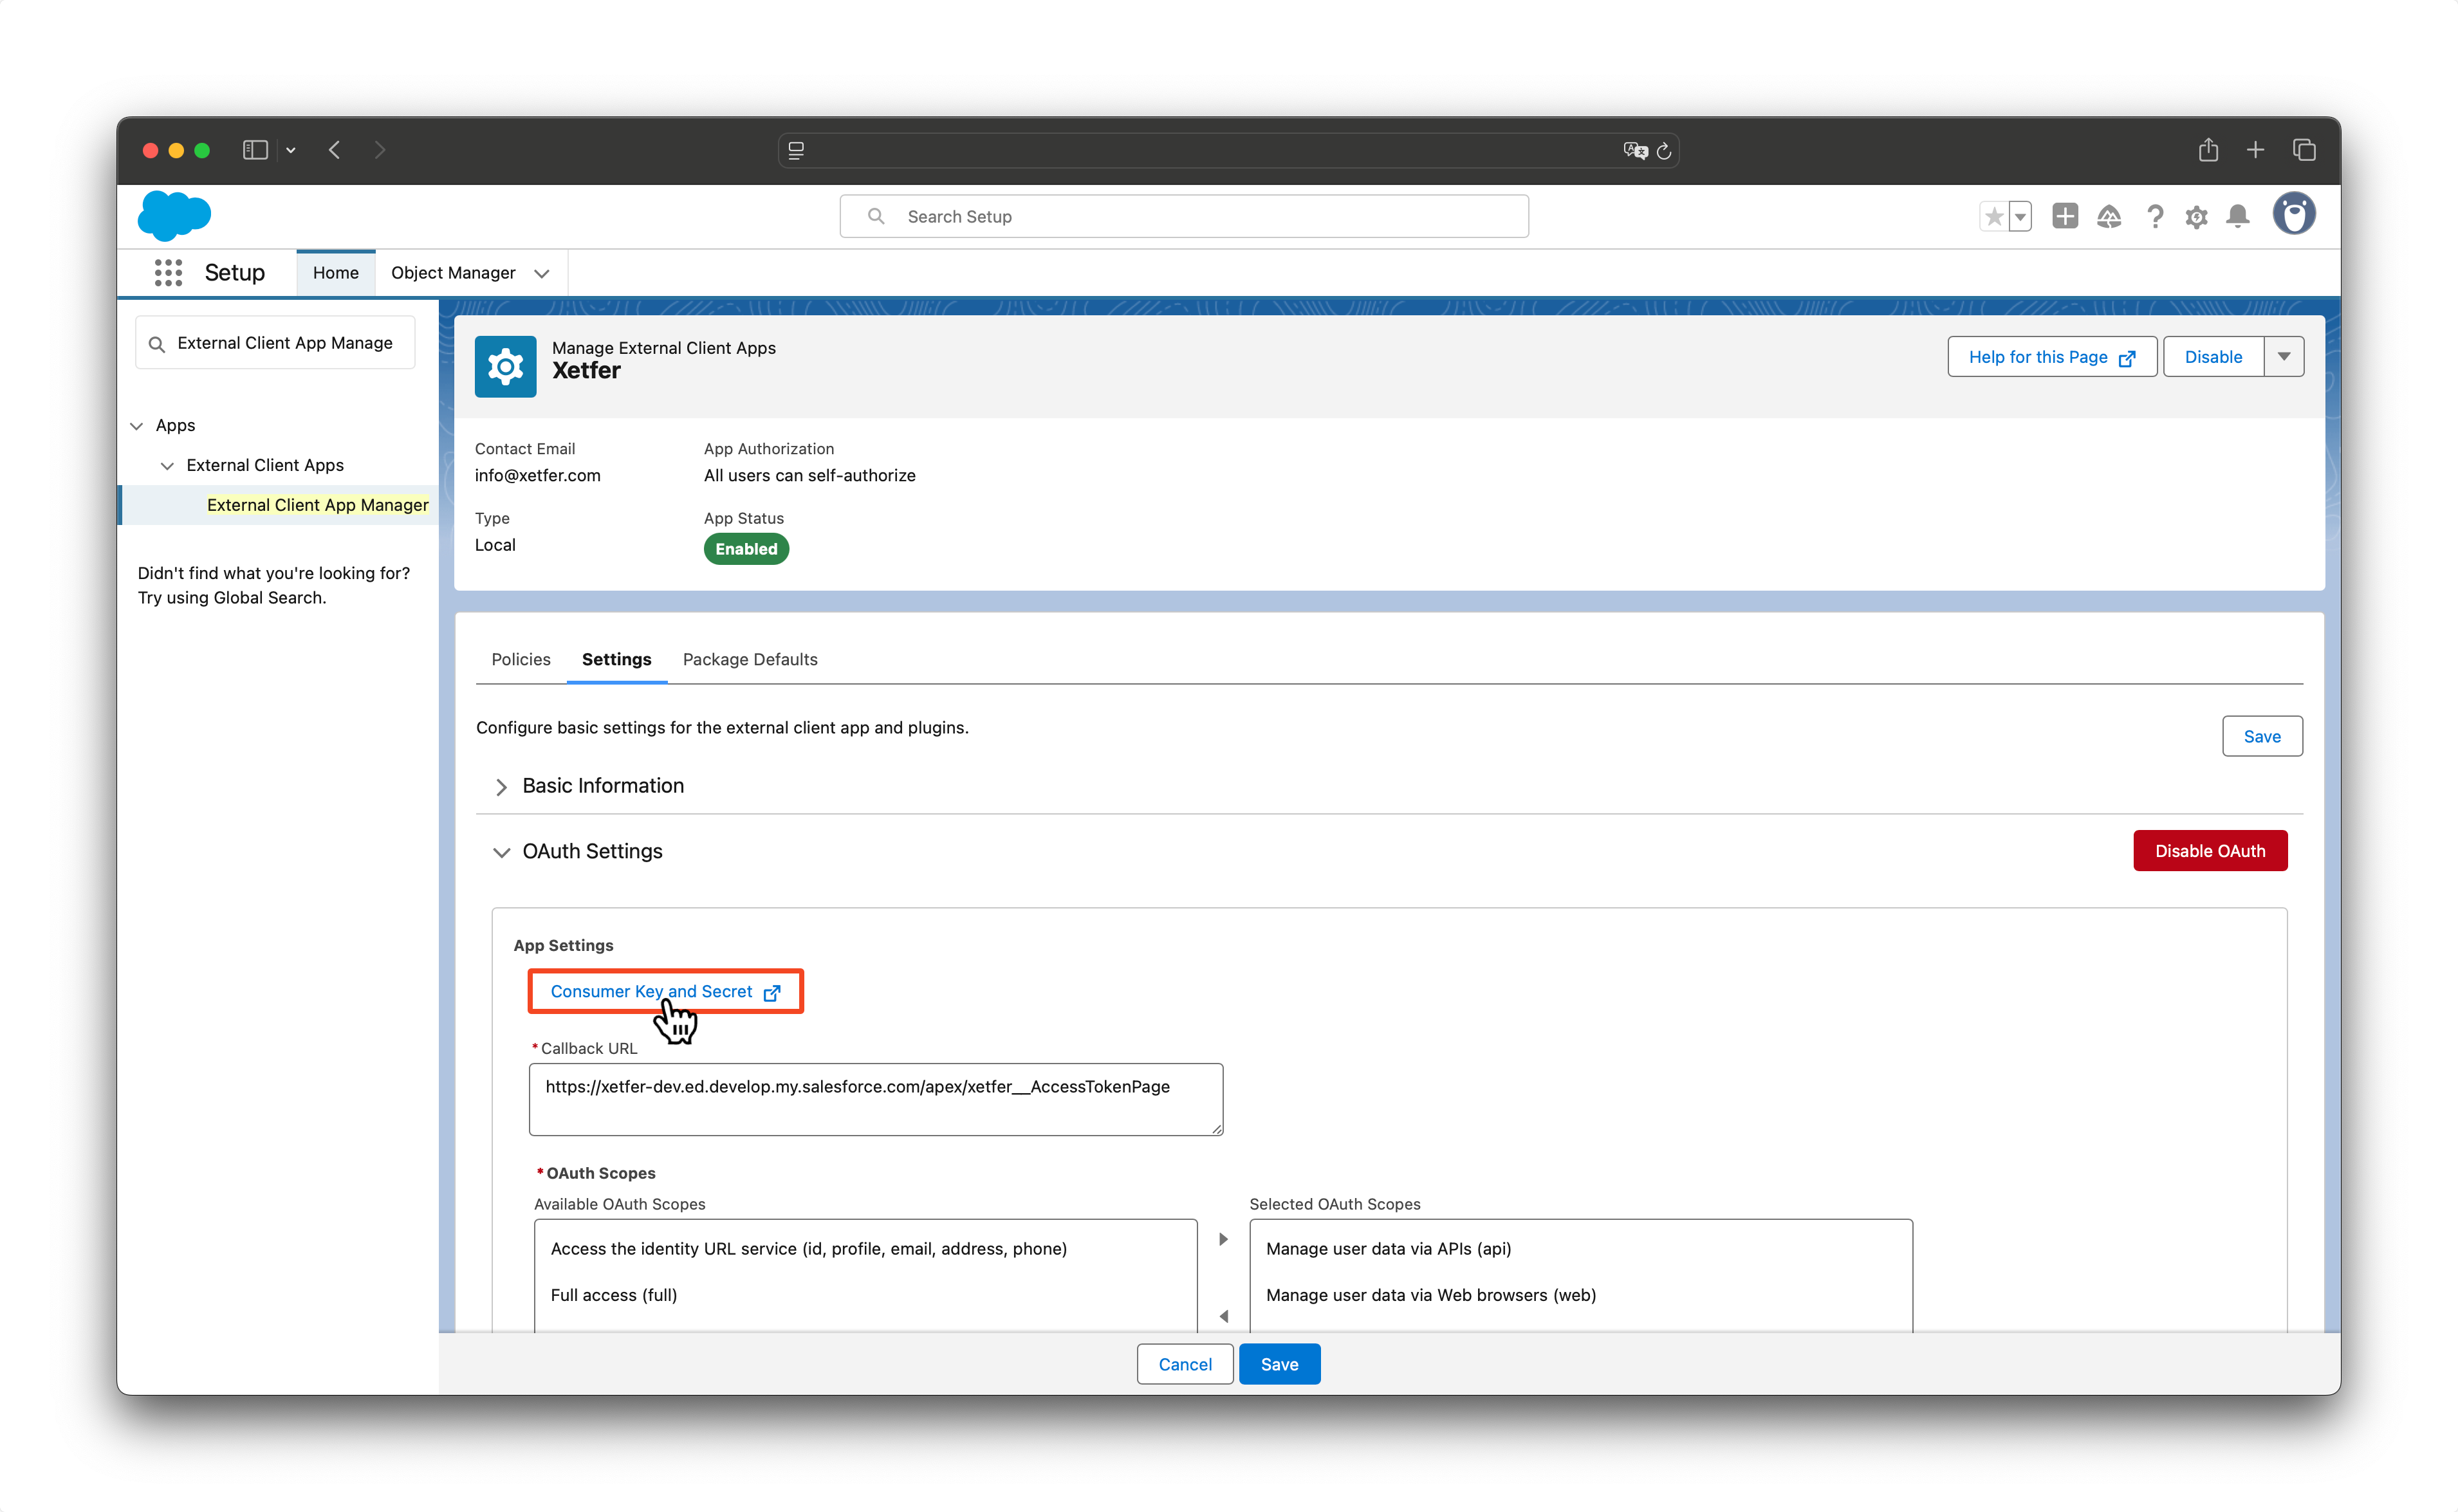Image resolution: width=2458 pixels, height=1512 pixels.
Task: Open sidebar options chevron in browser toolbar
Action: click(x=291, y=150)
